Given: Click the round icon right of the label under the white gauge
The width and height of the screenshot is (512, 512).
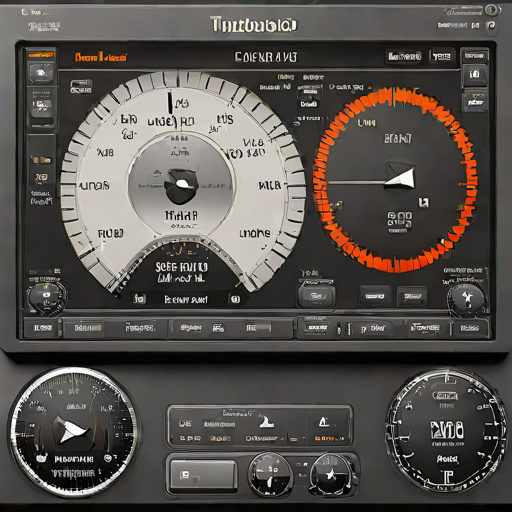Looking at the screenshot, I should coord(235,299).
